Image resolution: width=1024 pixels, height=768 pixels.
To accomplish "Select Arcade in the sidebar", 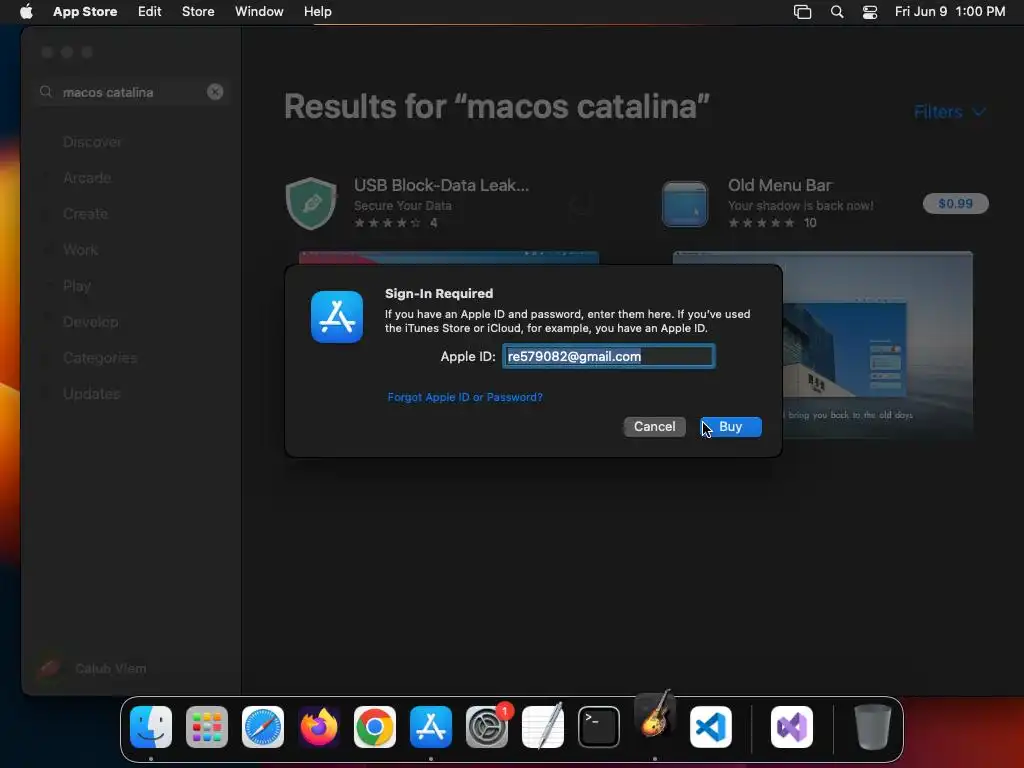I will pos(87,178).
